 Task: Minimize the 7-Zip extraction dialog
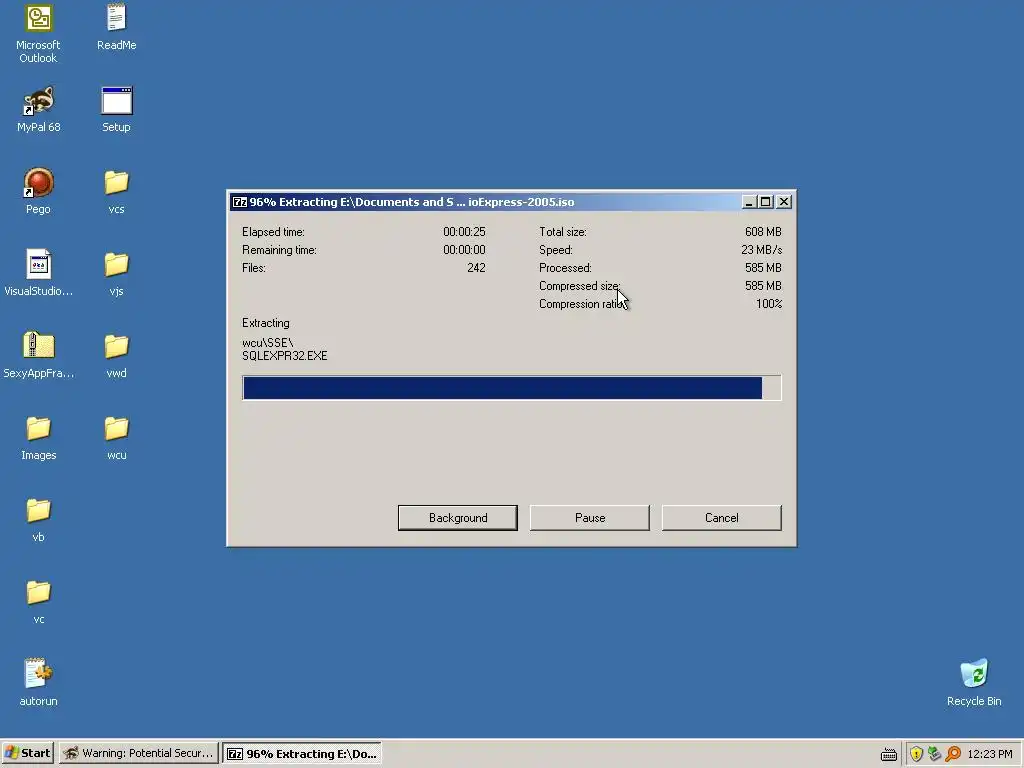click(749, 202)
